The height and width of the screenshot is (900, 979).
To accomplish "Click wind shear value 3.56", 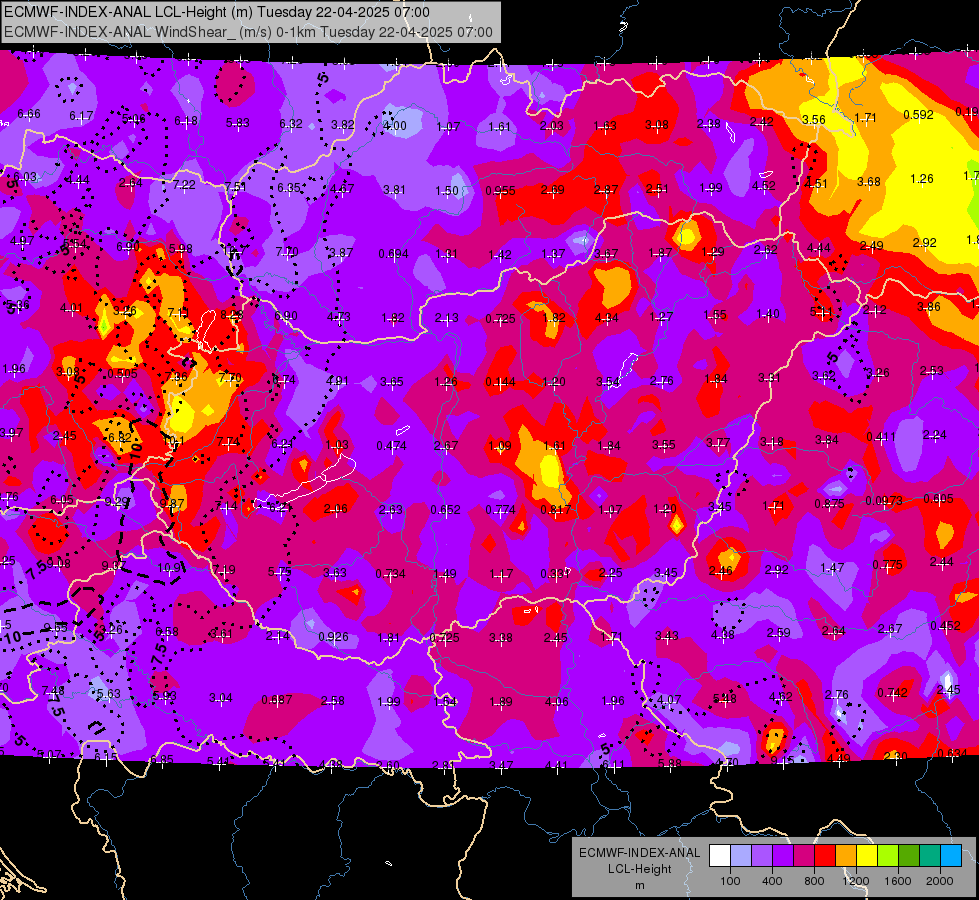I will pos(814,119).
